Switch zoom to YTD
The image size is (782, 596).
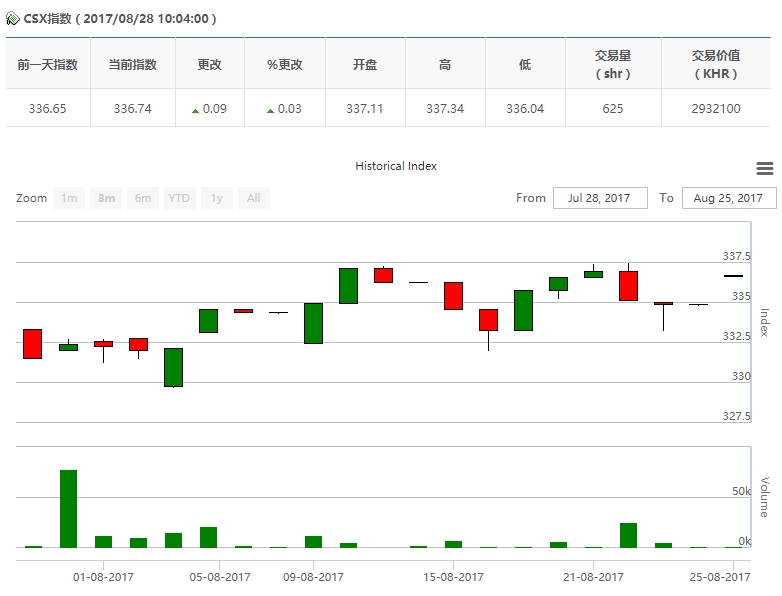coord(180,198)
